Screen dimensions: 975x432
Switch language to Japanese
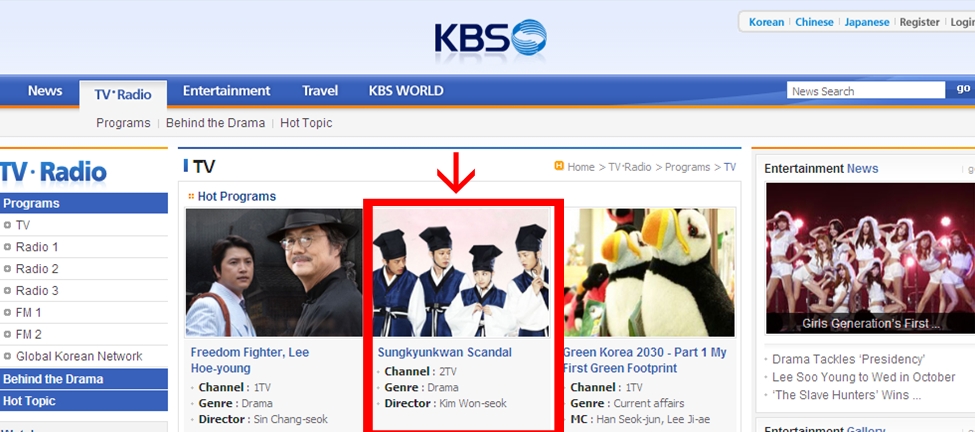866,22
